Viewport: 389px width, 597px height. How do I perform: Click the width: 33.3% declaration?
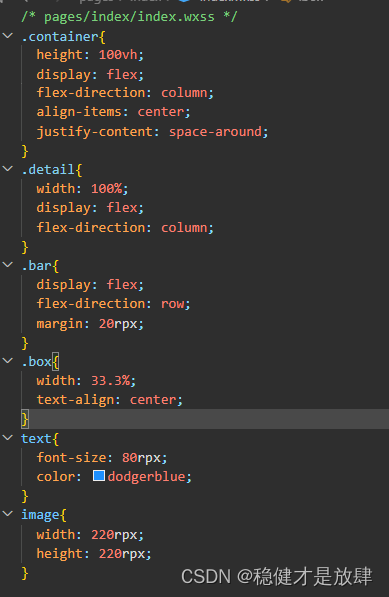(86, 380)
